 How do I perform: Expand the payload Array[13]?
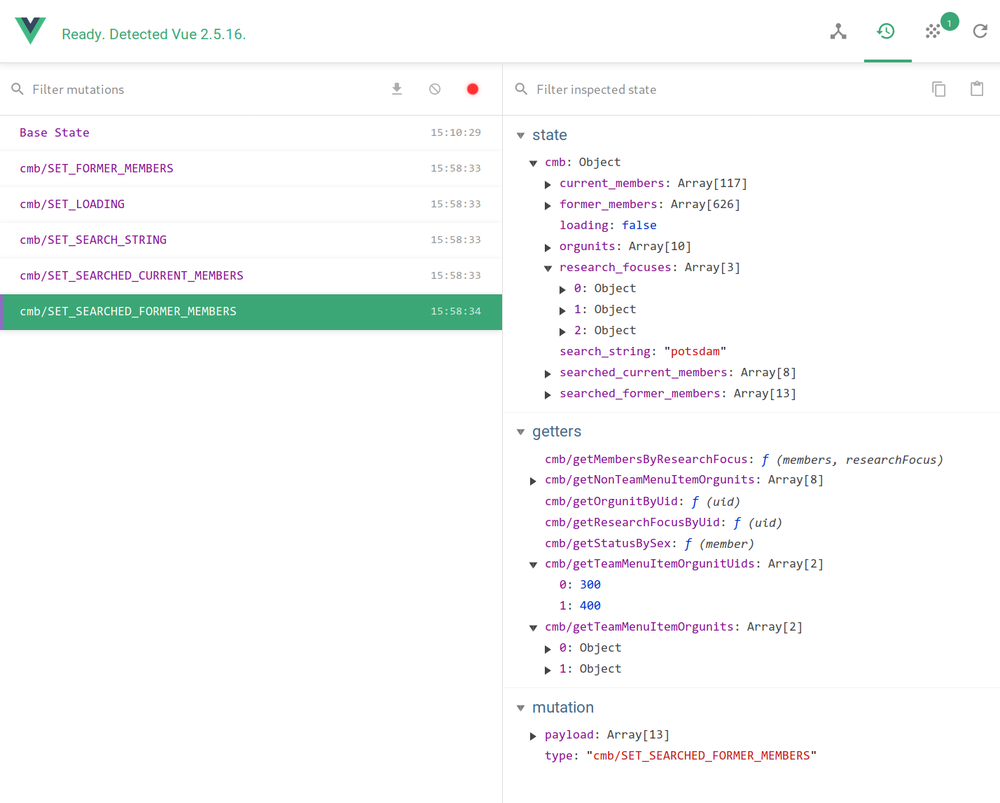pos(533,736)
